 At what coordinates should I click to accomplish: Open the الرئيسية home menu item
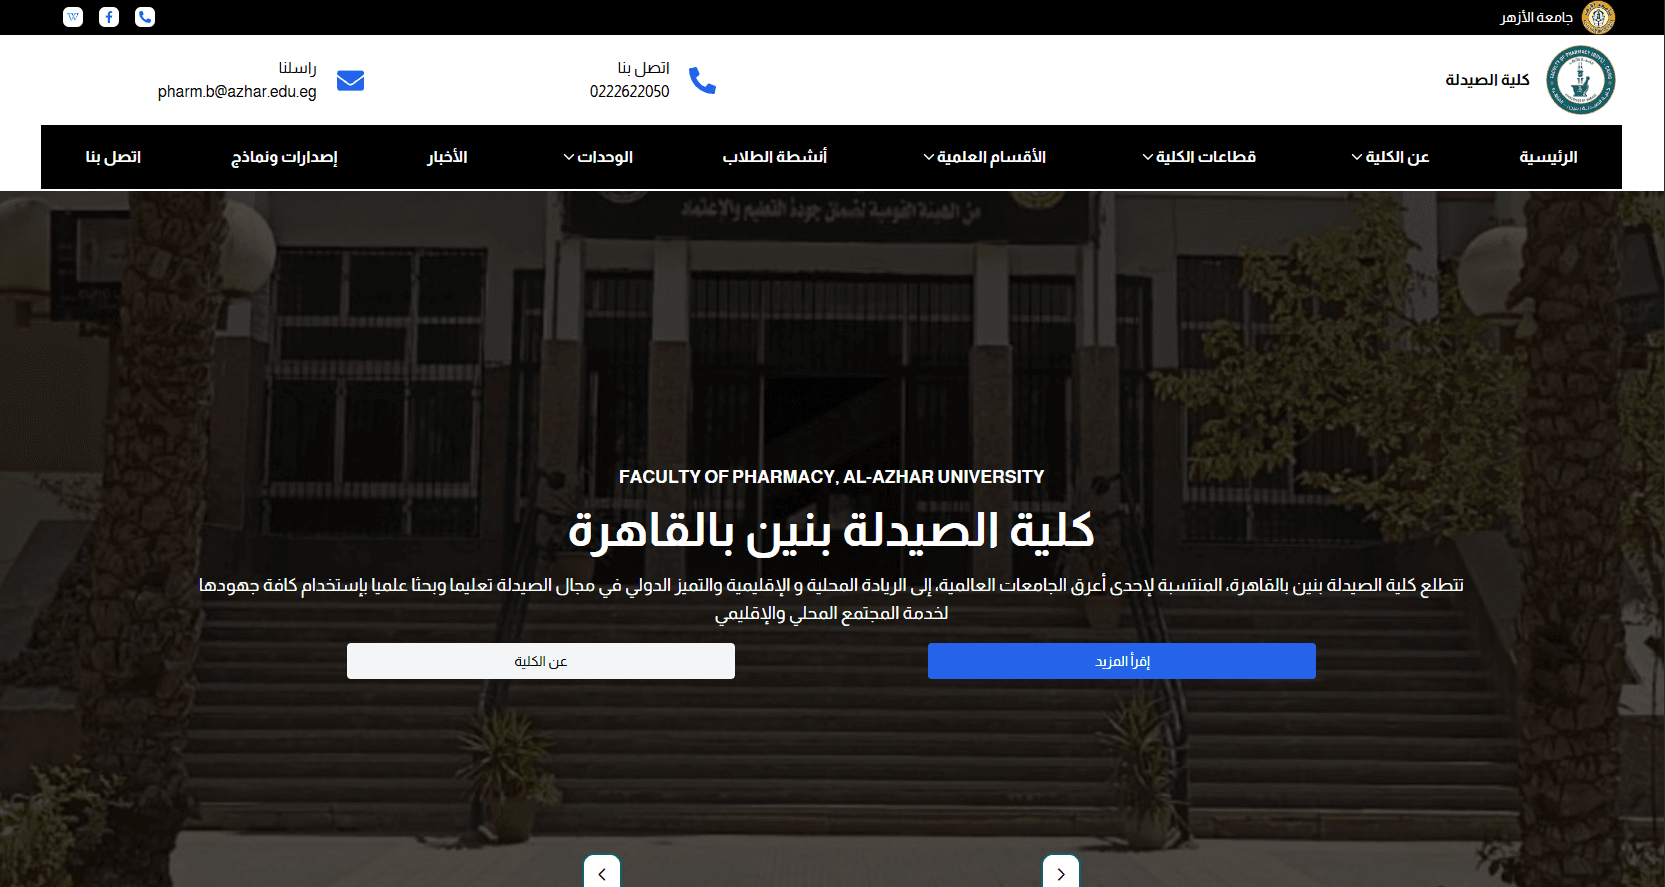tap(1548, 157)
